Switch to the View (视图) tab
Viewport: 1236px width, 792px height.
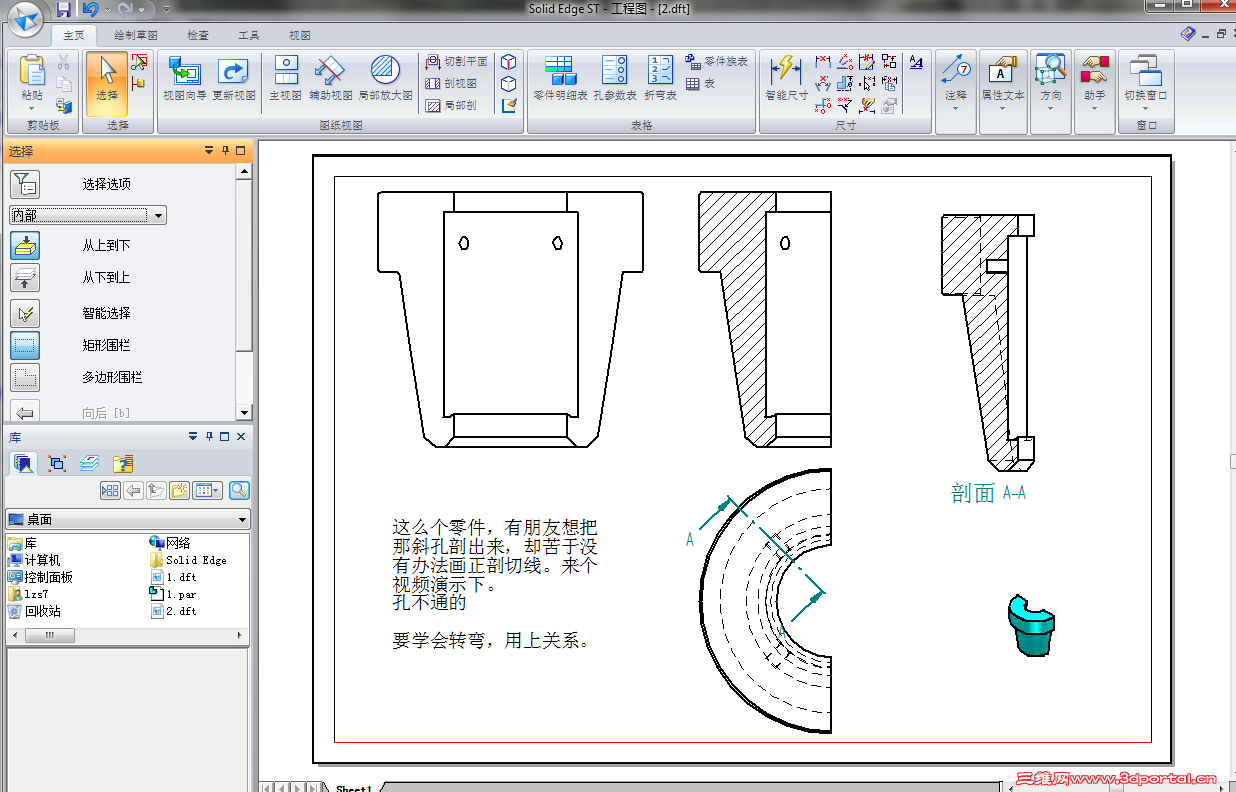pos(300,35)
